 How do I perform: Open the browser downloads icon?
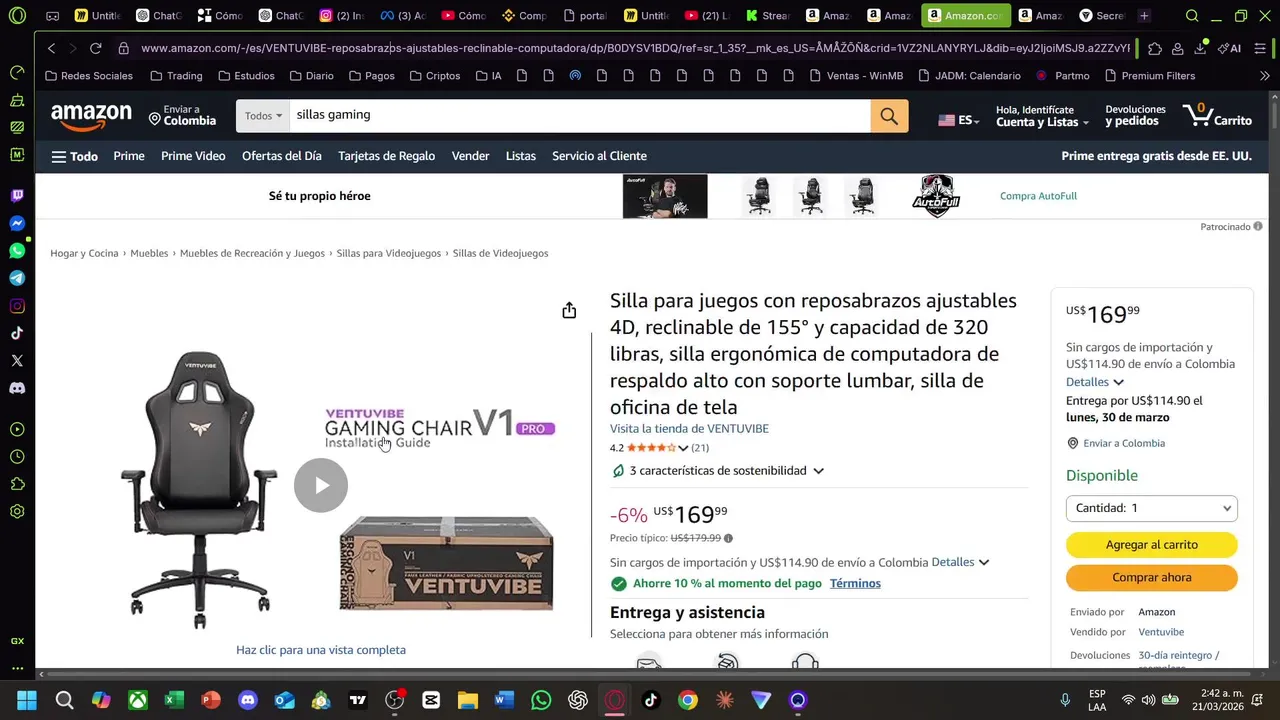click(1200, 48)
